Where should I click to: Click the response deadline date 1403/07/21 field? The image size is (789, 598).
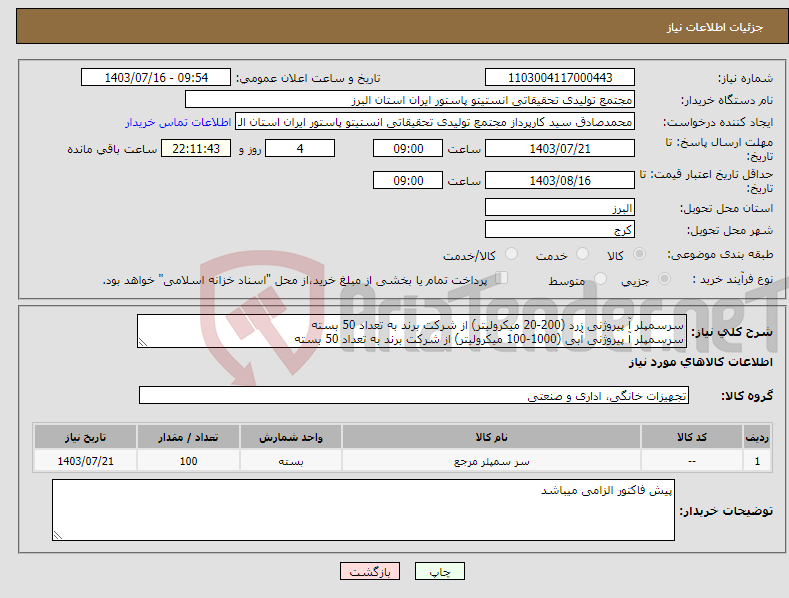pyautogui.click(x=560, y=148)
